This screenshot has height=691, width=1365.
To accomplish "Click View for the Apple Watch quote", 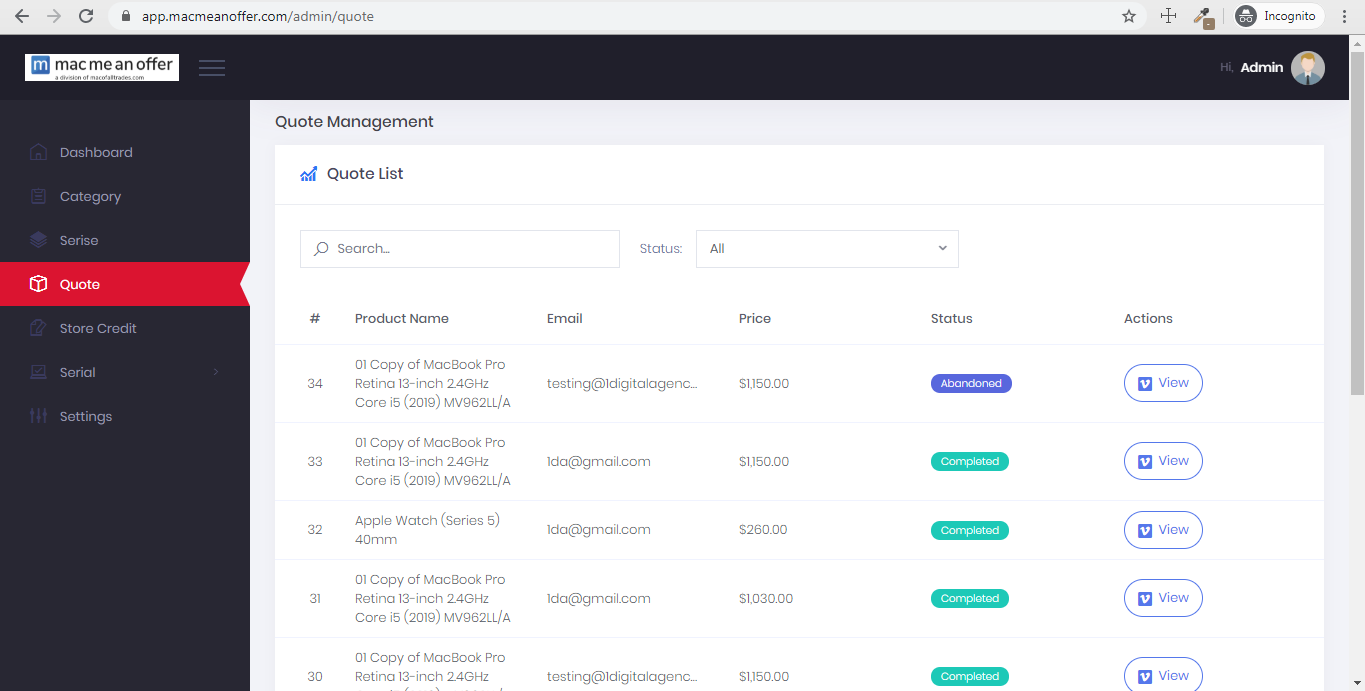I will coord(1163,530).
